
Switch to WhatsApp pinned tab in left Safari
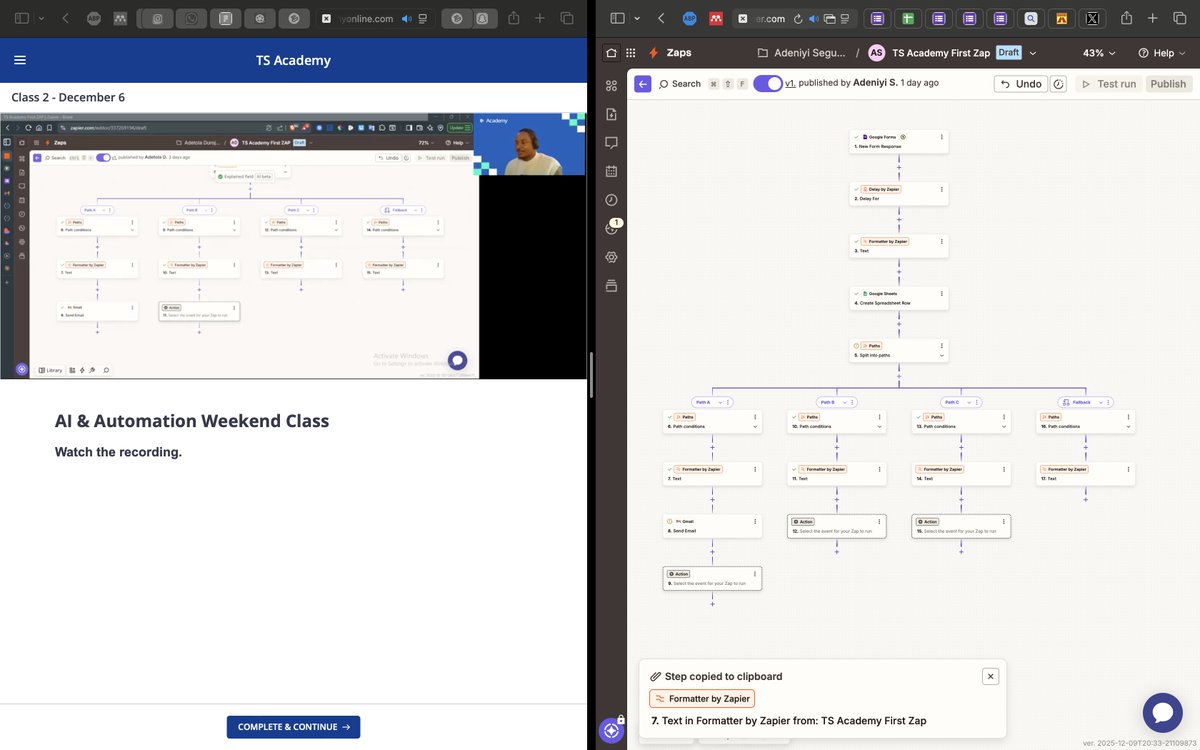point(191,18)
